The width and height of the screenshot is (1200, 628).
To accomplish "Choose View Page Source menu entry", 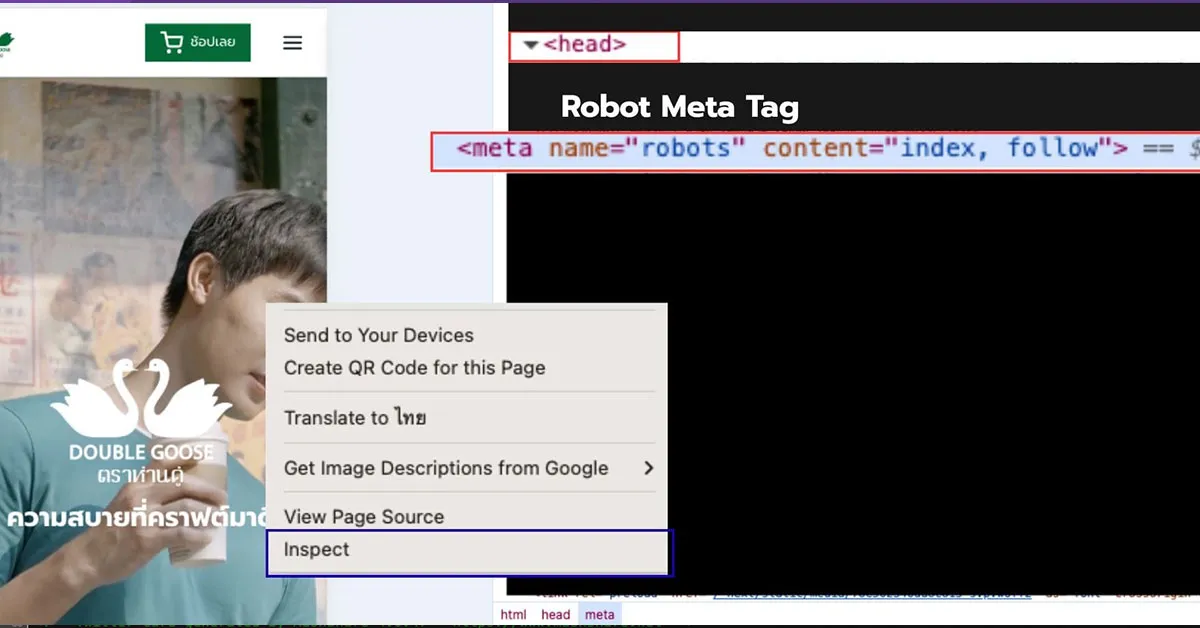I will point(364,517).
